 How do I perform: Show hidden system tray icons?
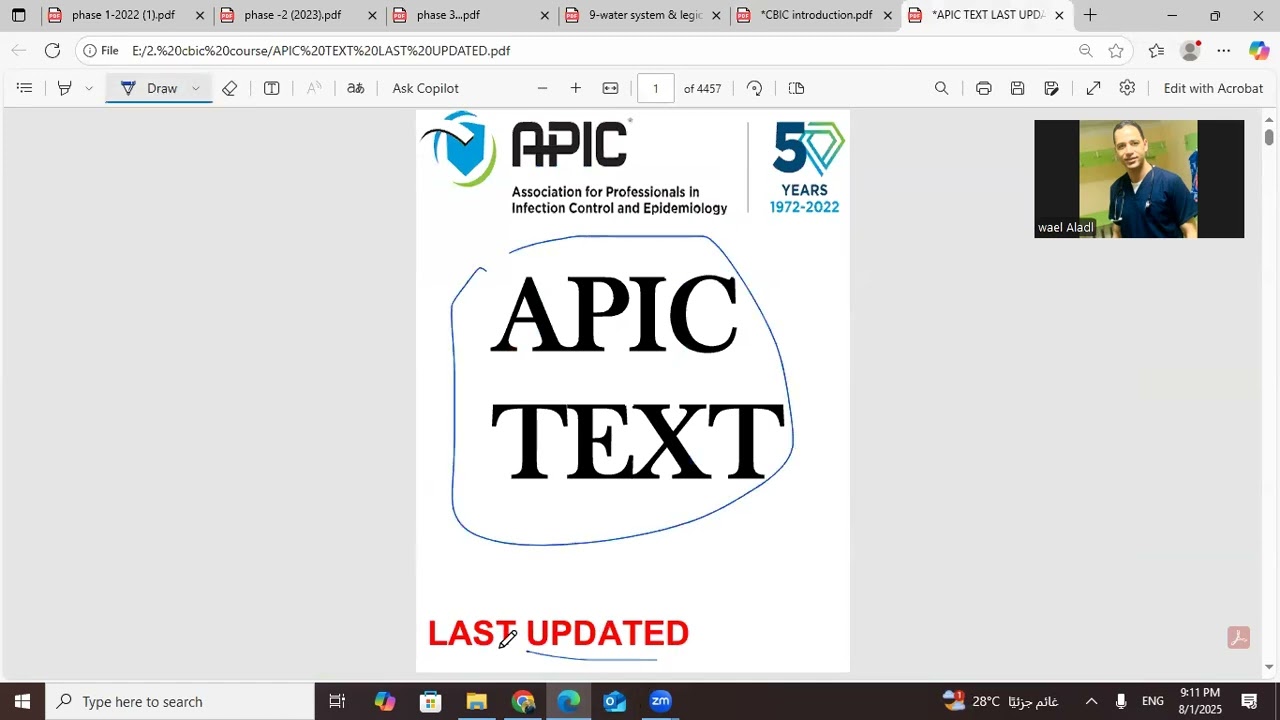point(1091,701)
